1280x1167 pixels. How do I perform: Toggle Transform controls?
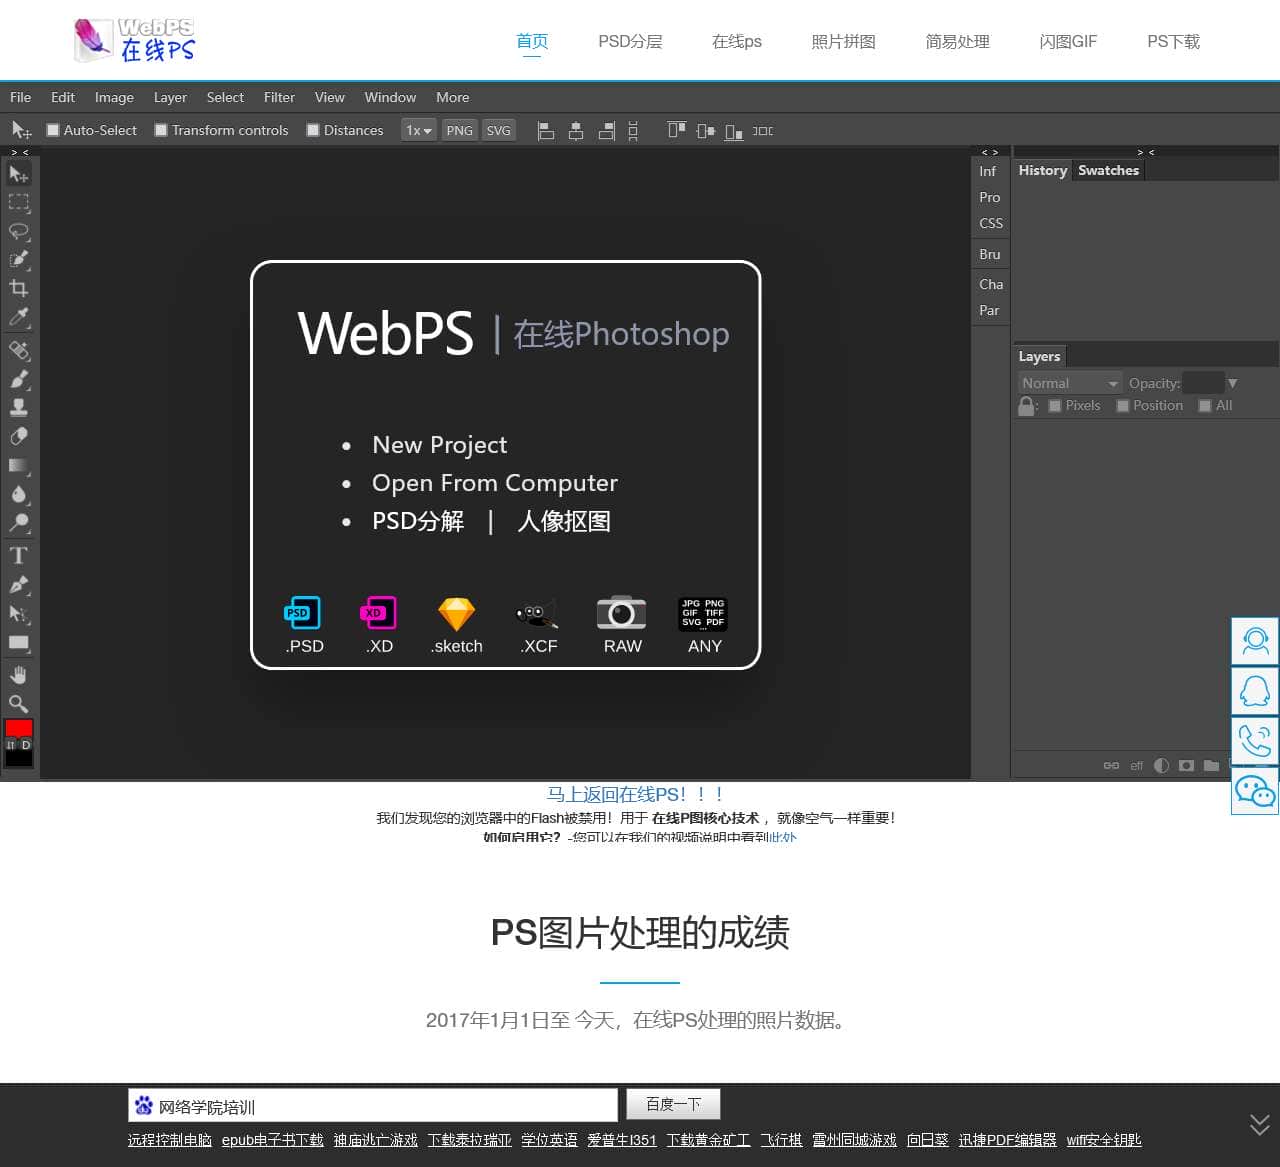[x=160, y=130]
